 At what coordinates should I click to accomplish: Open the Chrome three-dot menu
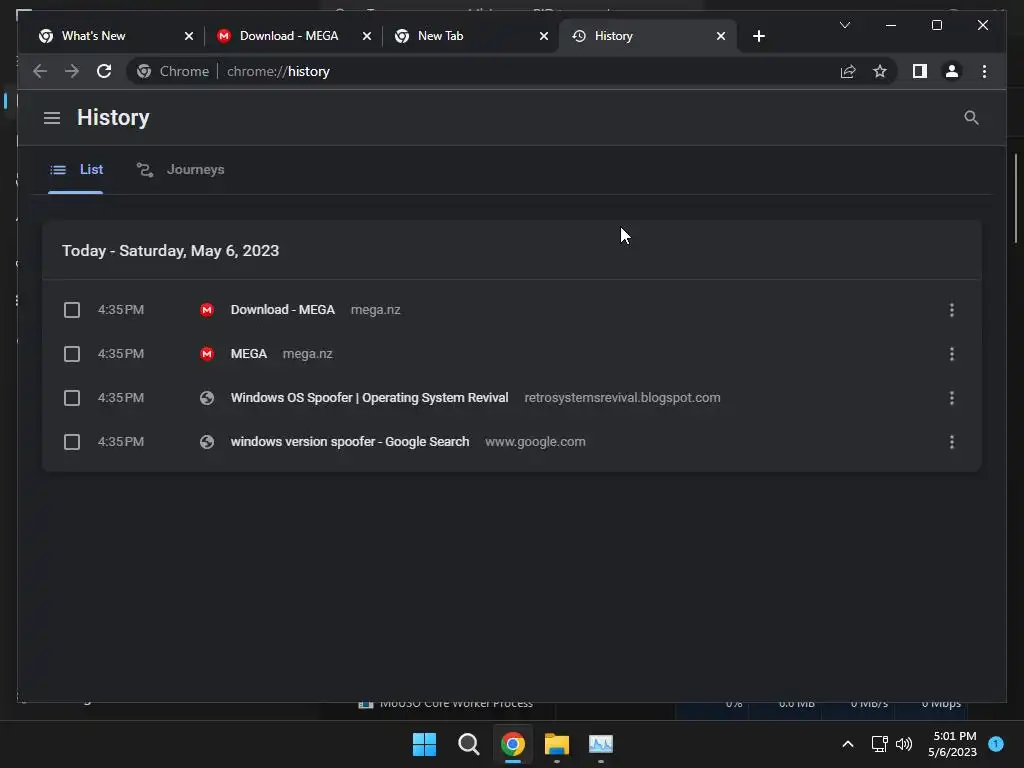(984, 71)
